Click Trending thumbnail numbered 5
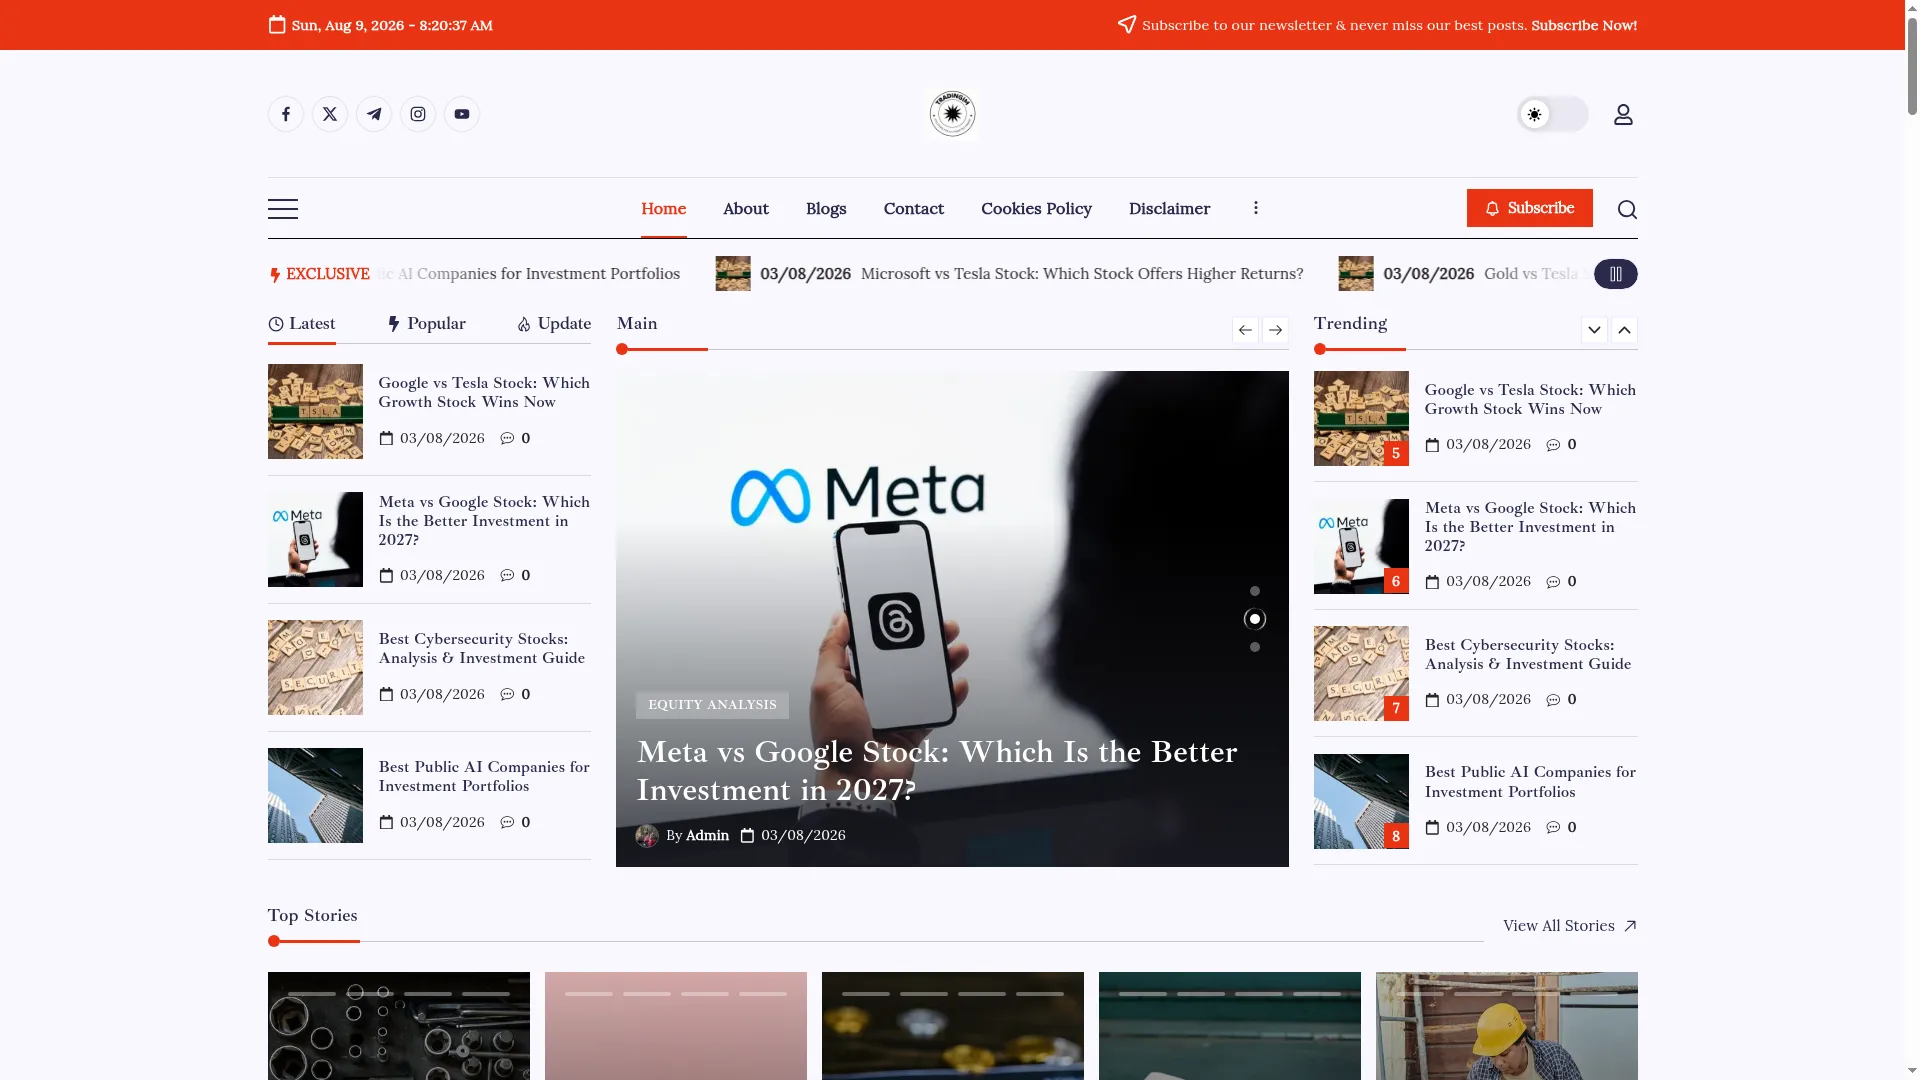 (x=1361, y=418)
